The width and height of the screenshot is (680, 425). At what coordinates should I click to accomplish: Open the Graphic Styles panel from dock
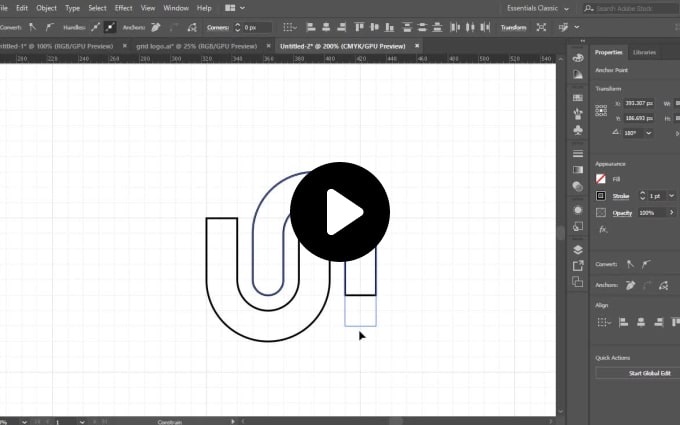pos(578,226)
